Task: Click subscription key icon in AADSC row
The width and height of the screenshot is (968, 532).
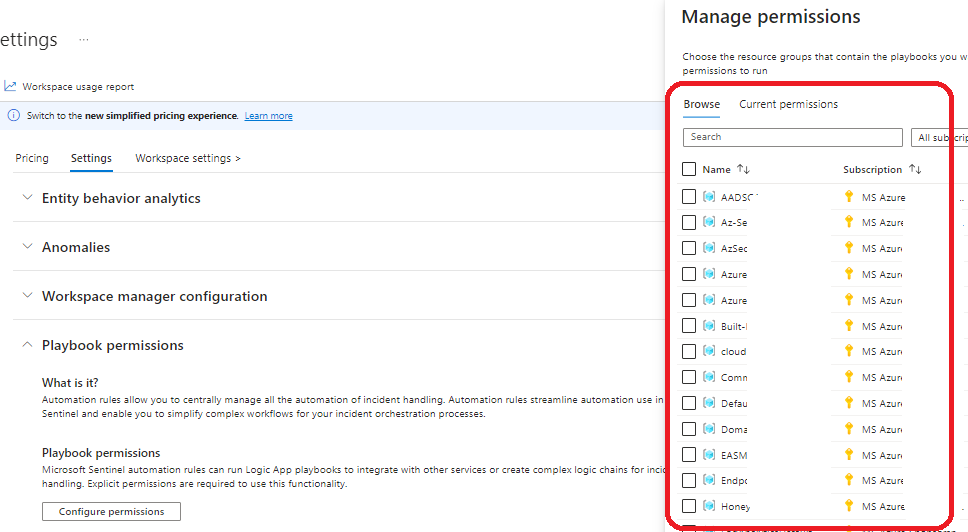Action: (849, 197)
